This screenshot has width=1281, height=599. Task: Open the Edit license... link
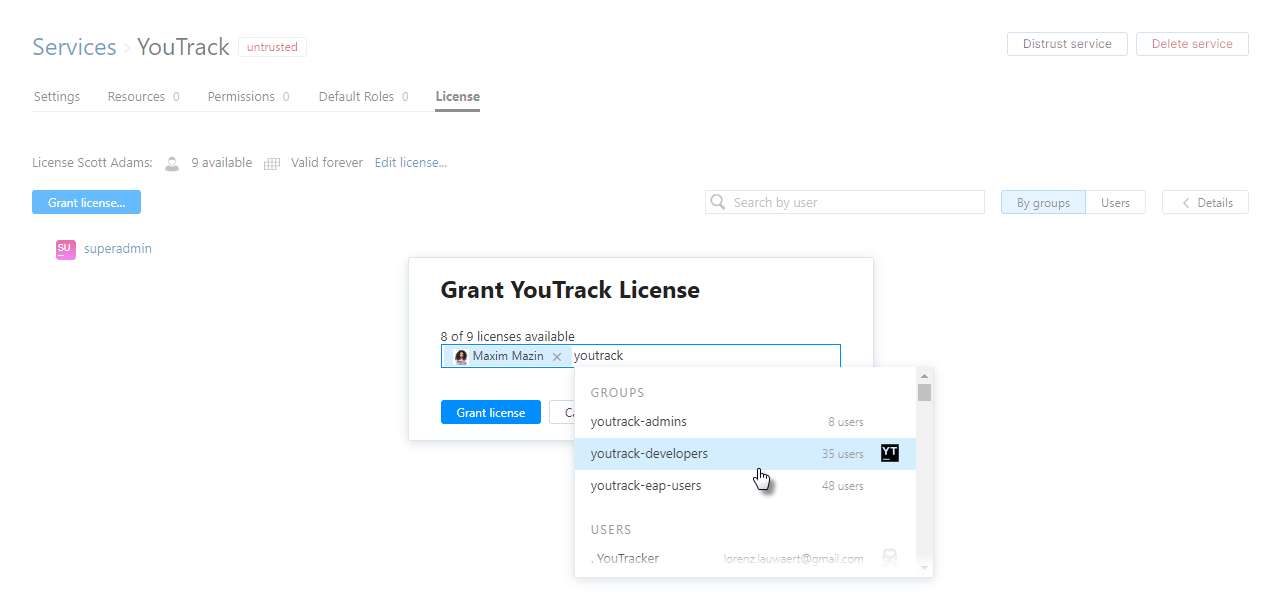411,163
